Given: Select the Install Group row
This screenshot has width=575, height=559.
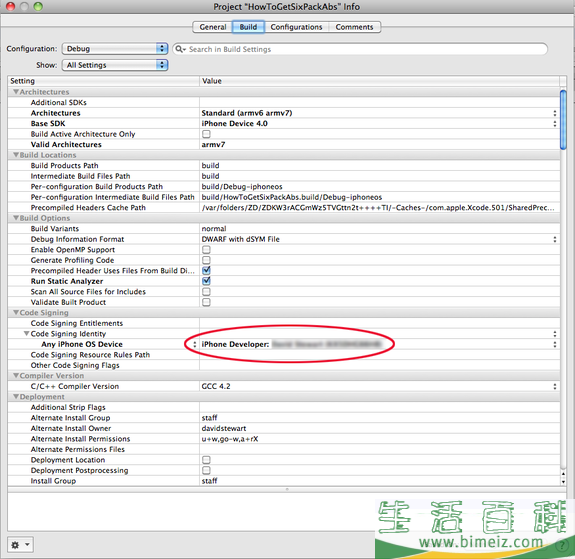Looking at the screenshot, I should 284,481.
